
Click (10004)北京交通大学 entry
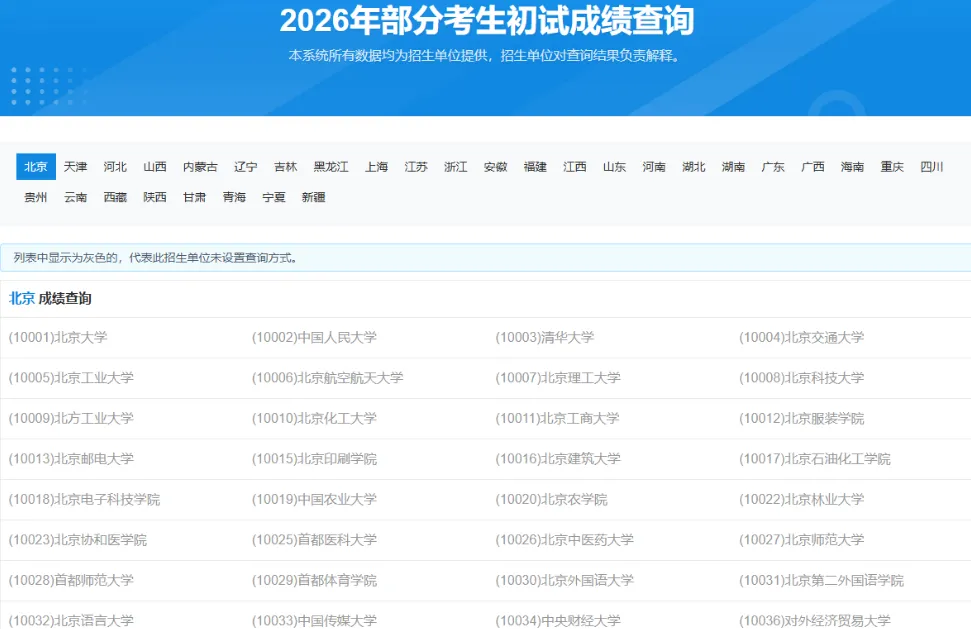pyautogui.click(x=801, y=337)
